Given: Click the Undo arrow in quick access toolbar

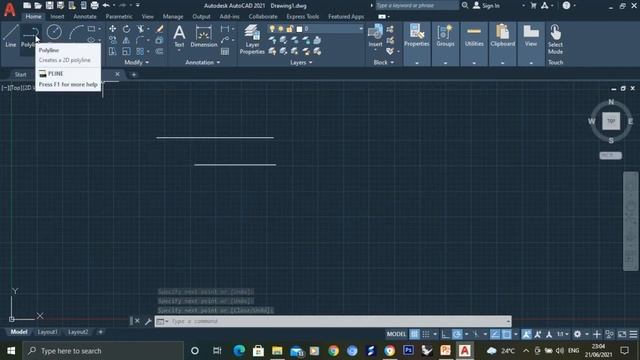Looking at the screenshot, I should (106, 5).
